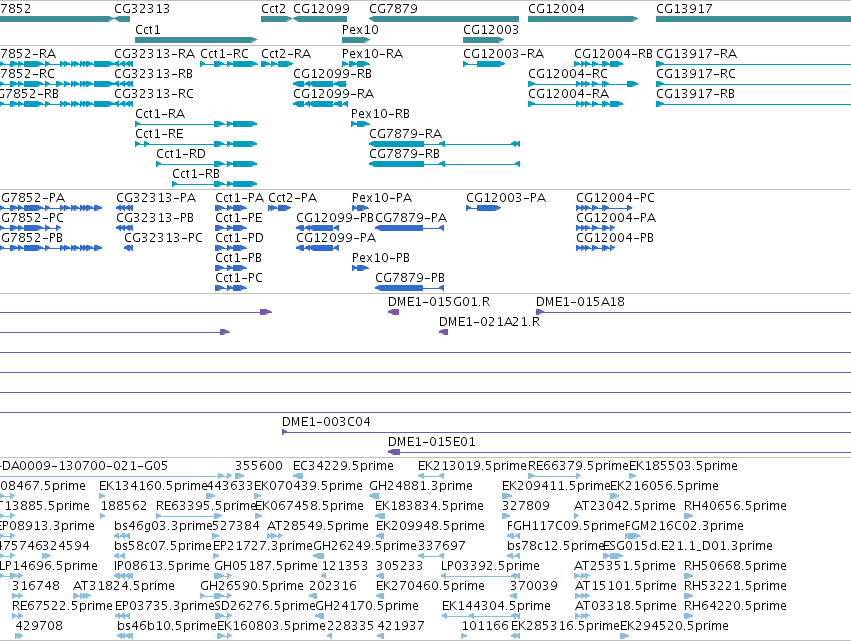Select transcript Cct1-RB
The height and width of the screenshot is (641, 851).
pos(214,184)
